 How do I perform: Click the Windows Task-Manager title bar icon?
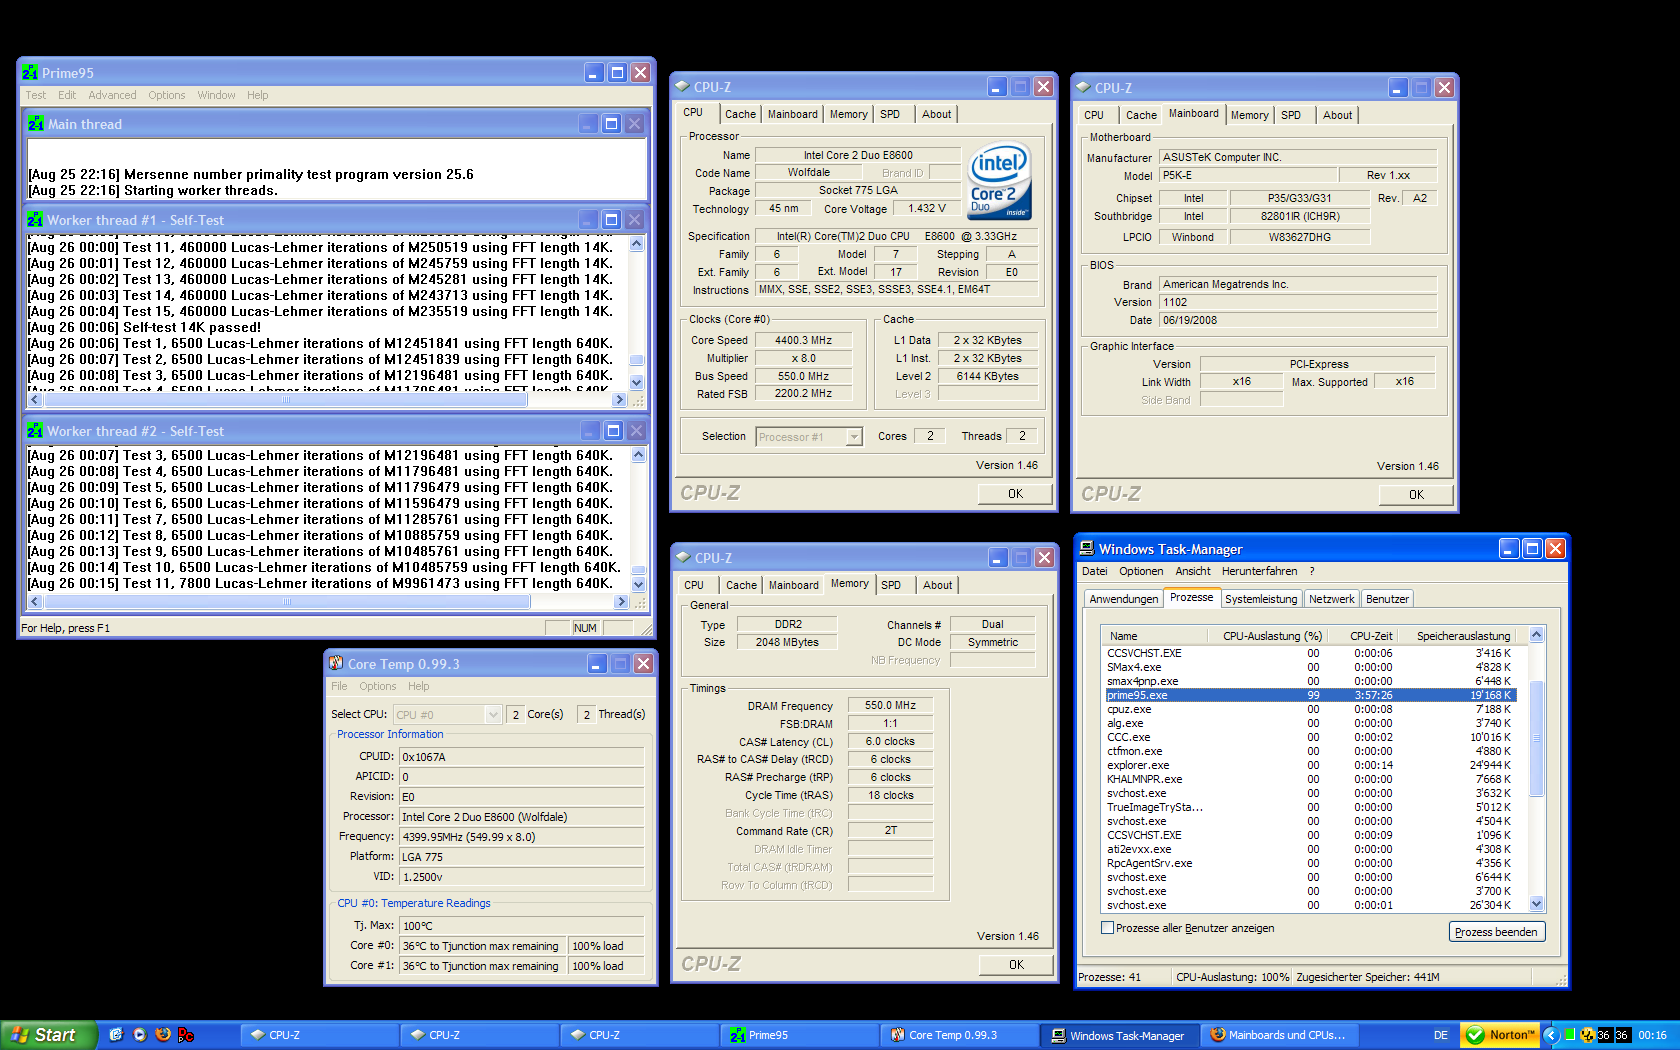(x=1087, y=549)
